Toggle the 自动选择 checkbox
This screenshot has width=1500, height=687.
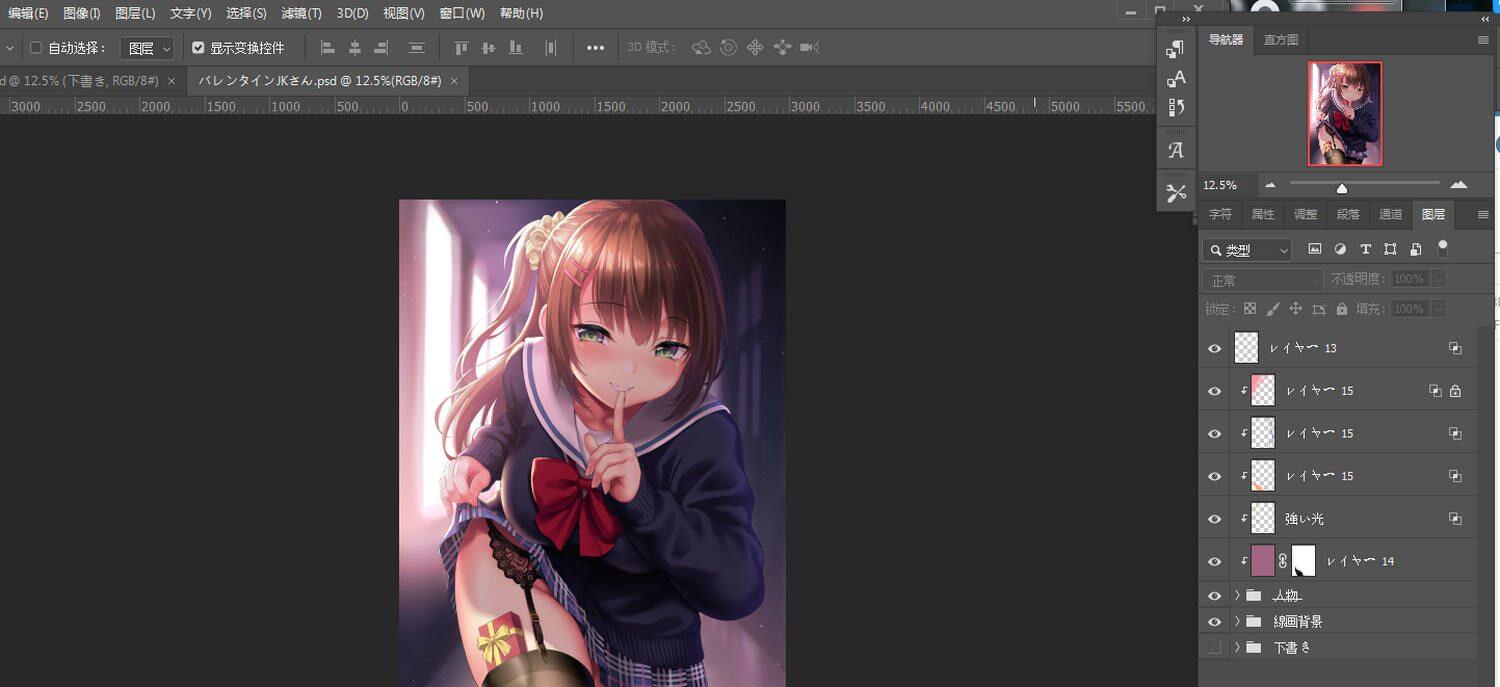(x=36, y=47)
